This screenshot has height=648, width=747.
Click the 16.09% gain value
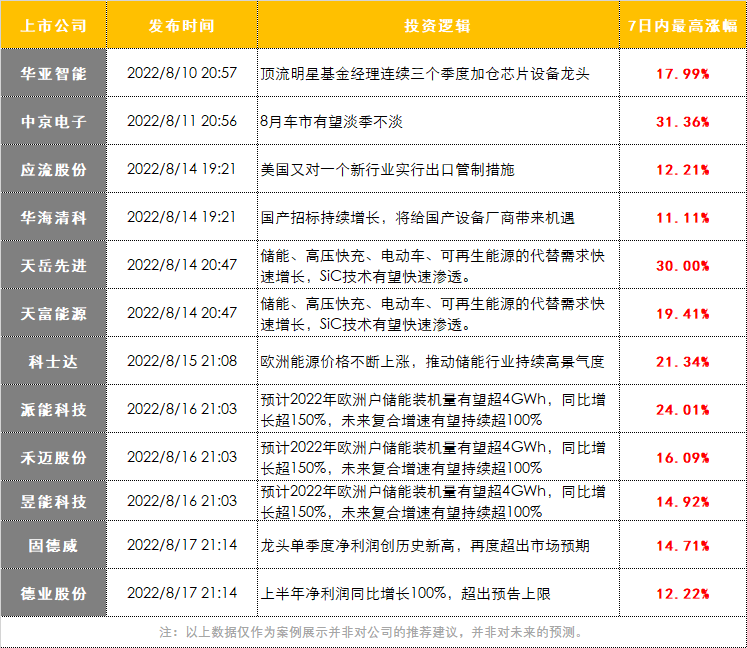pyautogui.click(x=683, y=458)
